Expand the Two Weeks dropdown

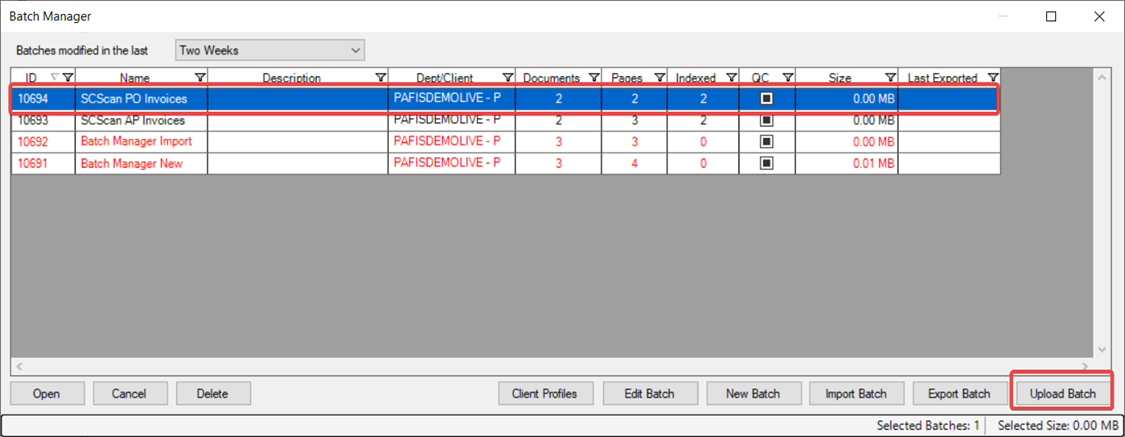(356, 50)
